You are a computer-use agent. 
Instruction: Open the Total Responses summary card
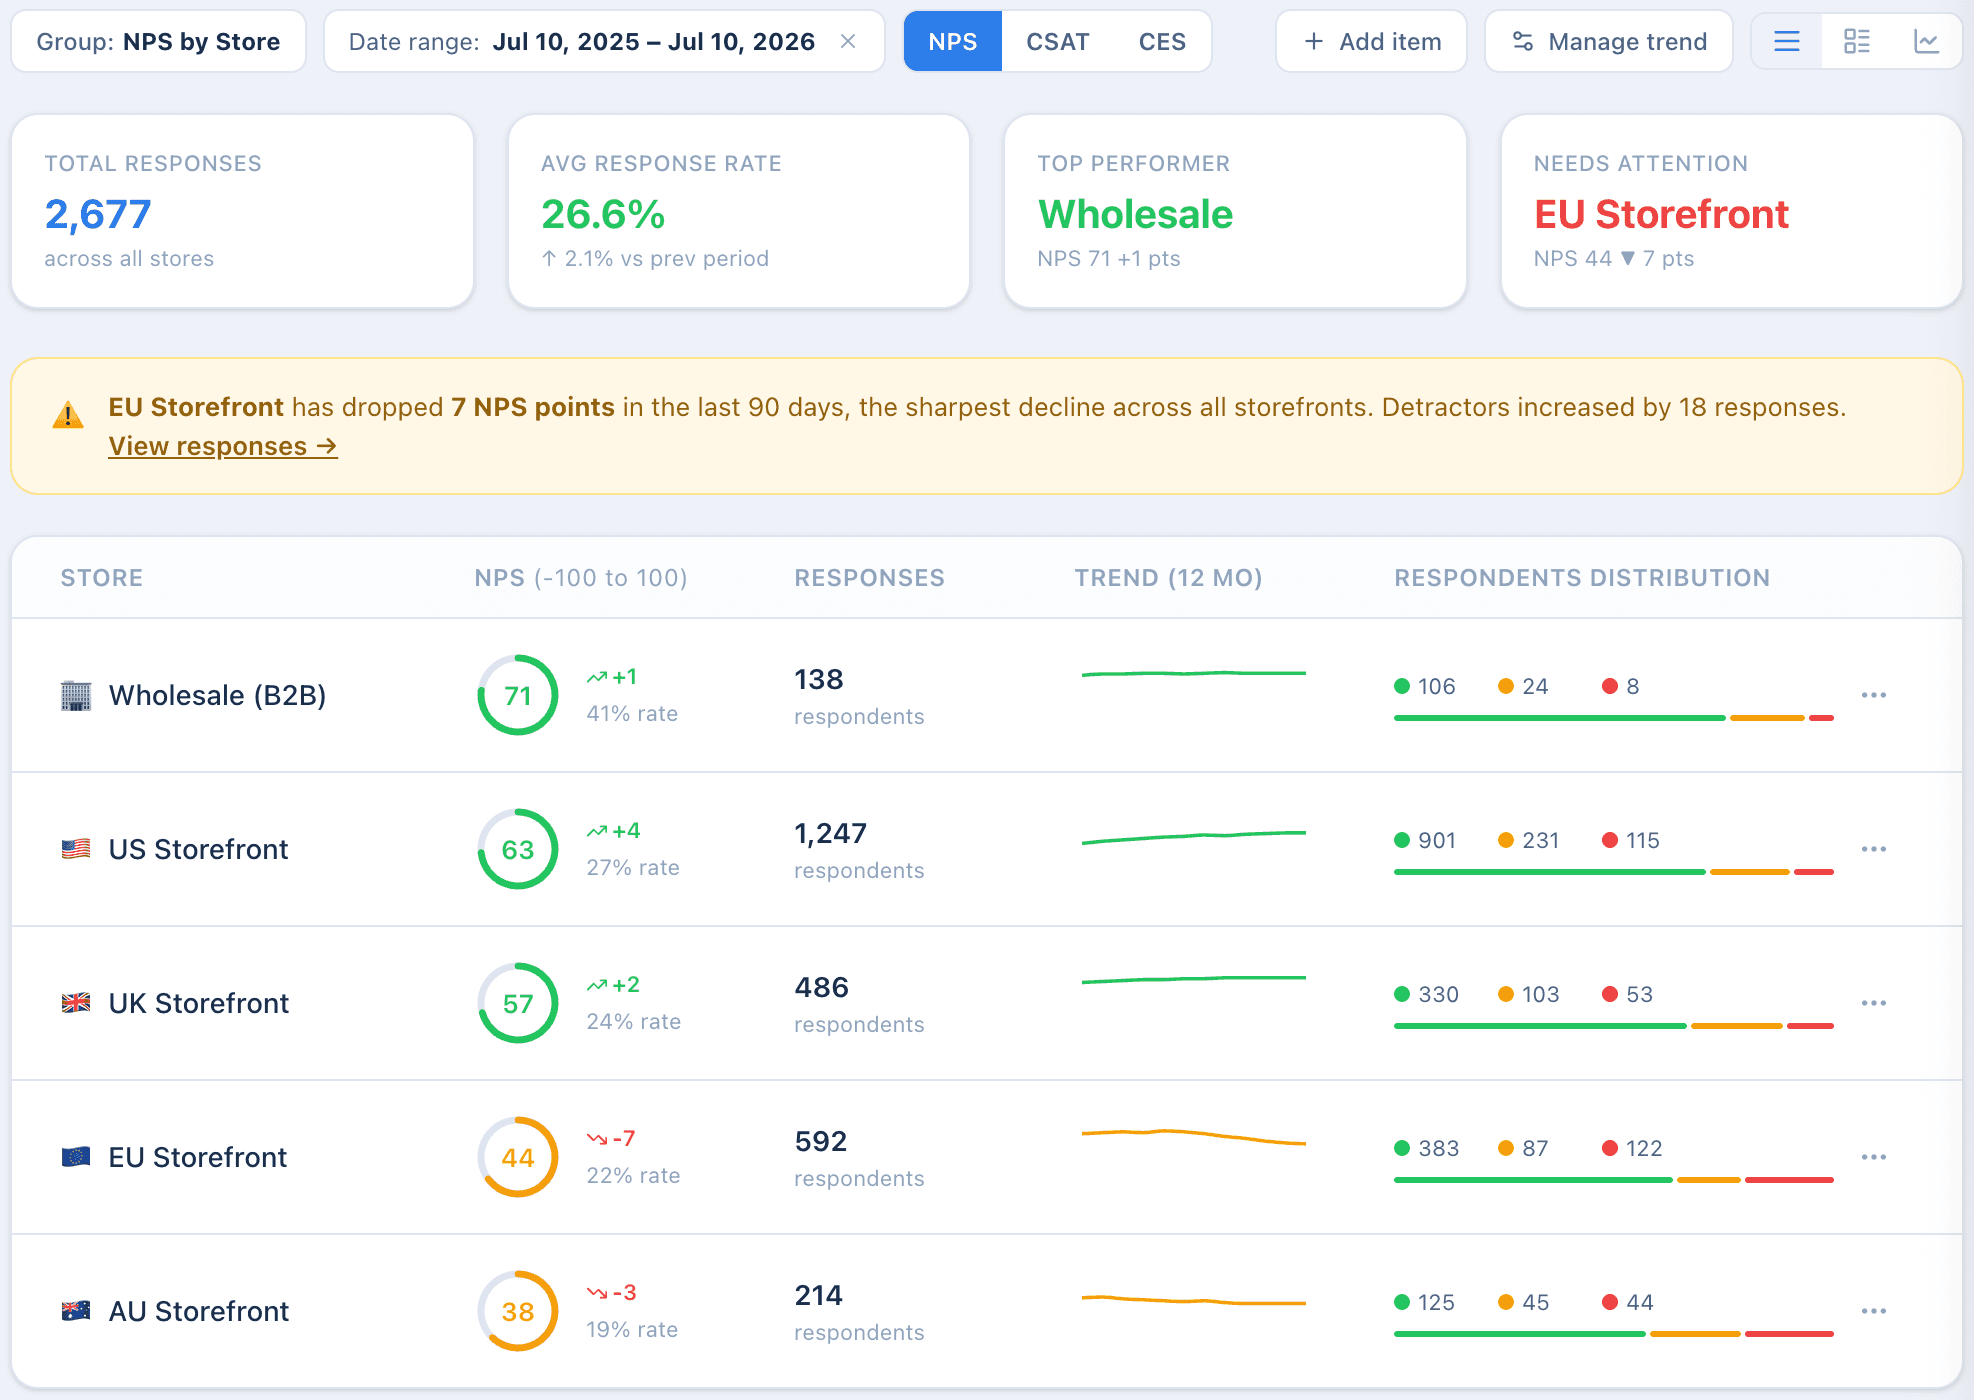(242, 211)
